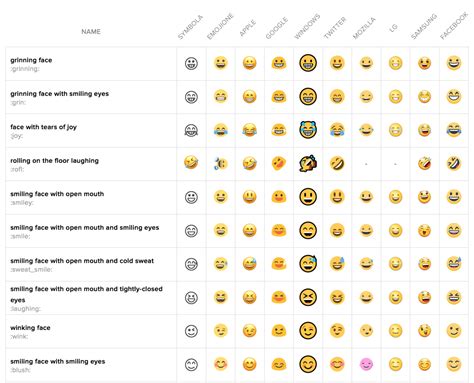Select the Facebook smiling face with cold sweat emoji

(454, 263)
